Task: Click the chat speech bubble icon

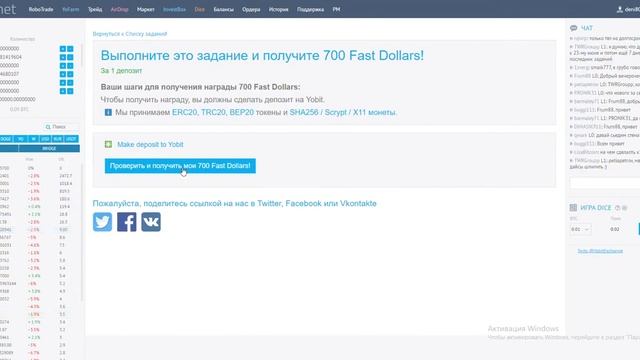Action: click(x=573, y=28)
